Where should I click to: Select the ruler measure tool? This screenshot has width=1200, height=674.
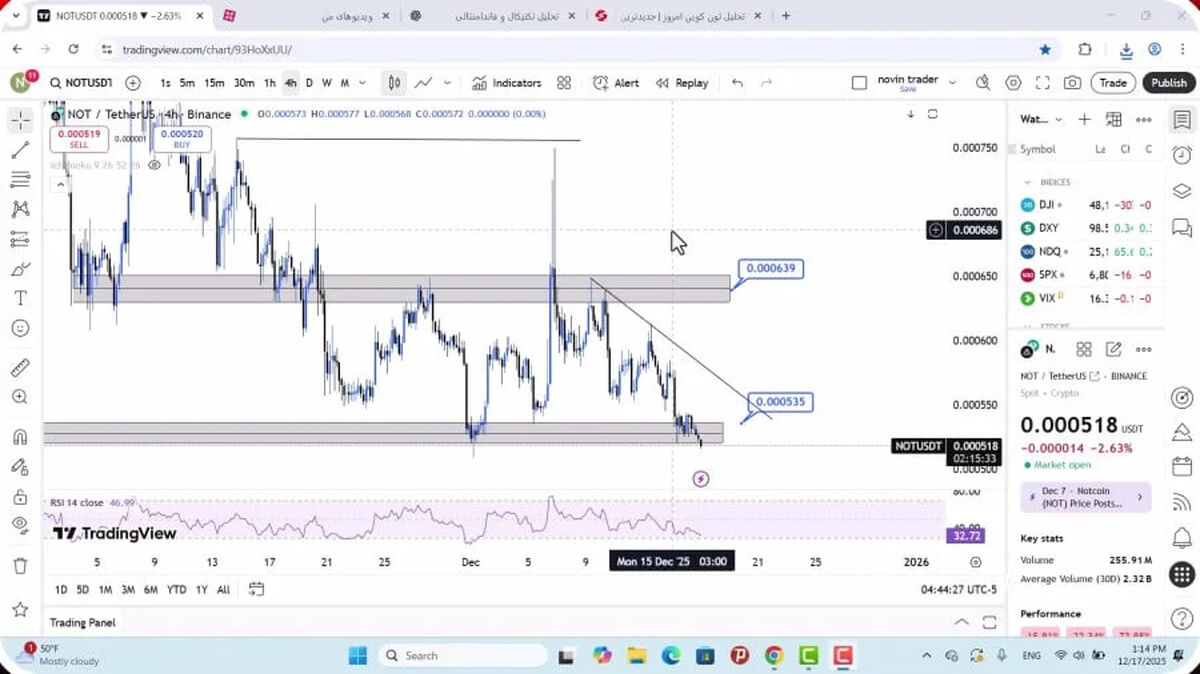point(20,368)
